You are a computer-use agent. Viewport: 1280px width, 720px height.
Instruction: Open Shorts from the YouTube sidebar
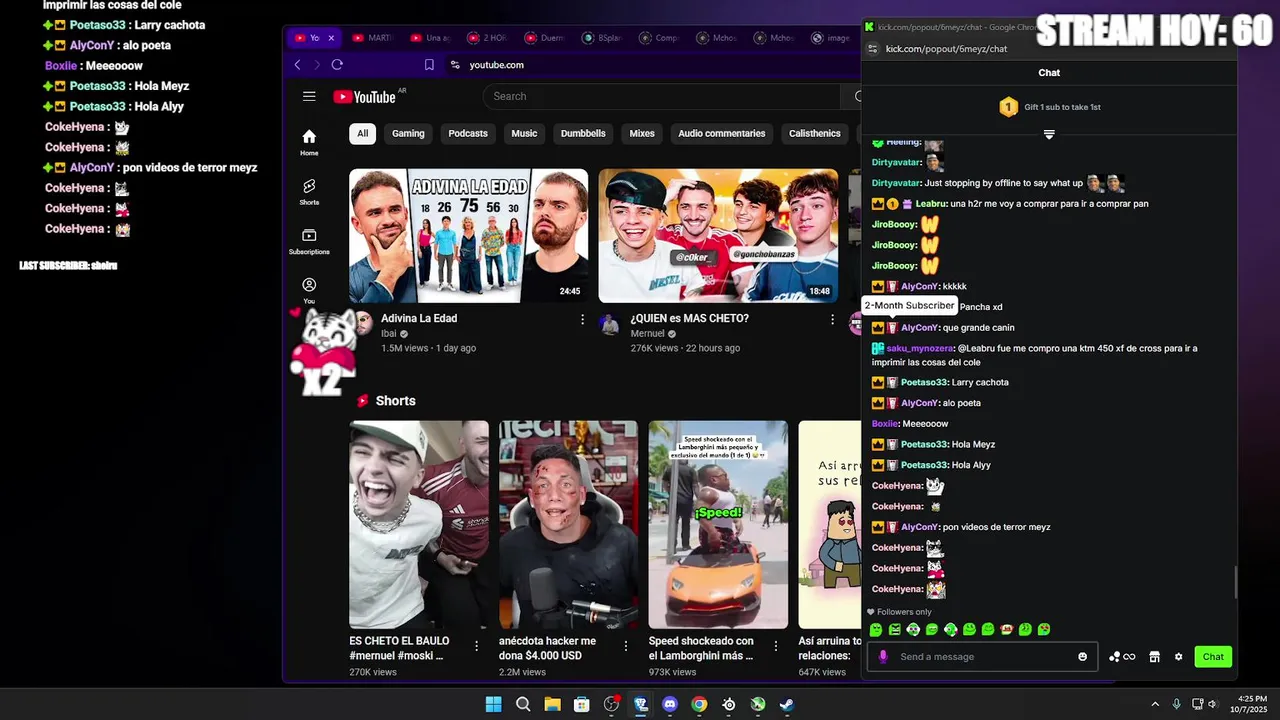tap(309, 192)
